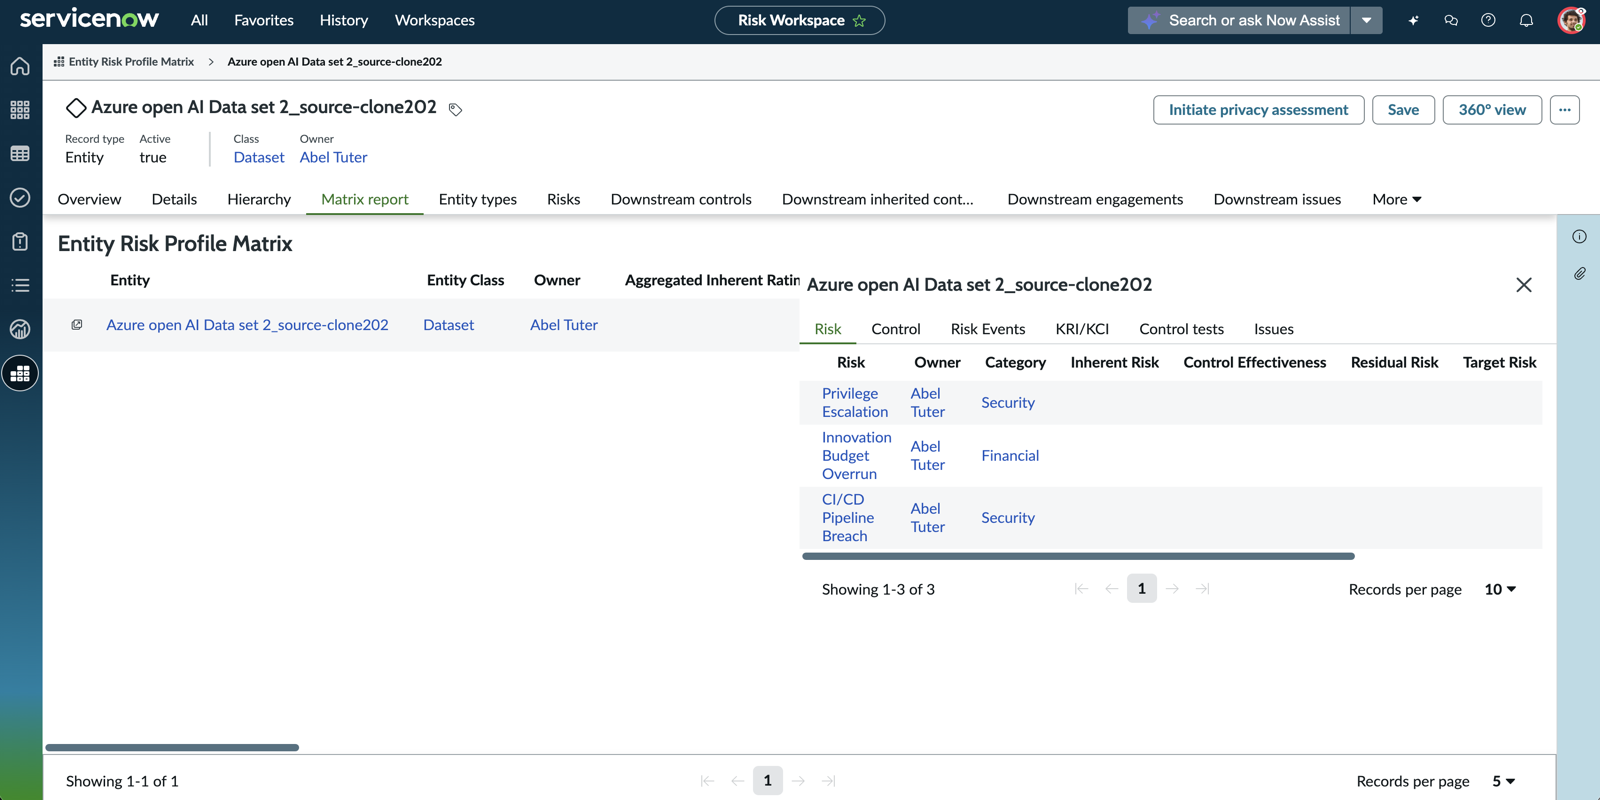Image resolution: width=1600 pixels, height=800 pixels.
Task: Switch to the Downstream issues tab
Action: (x=1277, y=199)
